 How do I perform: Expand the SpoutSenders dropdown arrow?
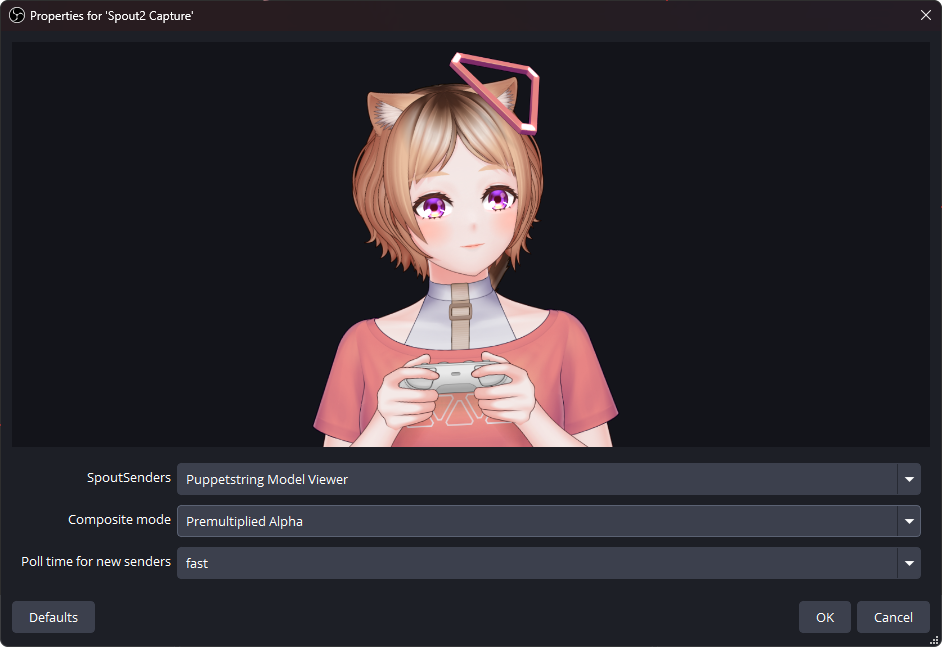(909, 479)
